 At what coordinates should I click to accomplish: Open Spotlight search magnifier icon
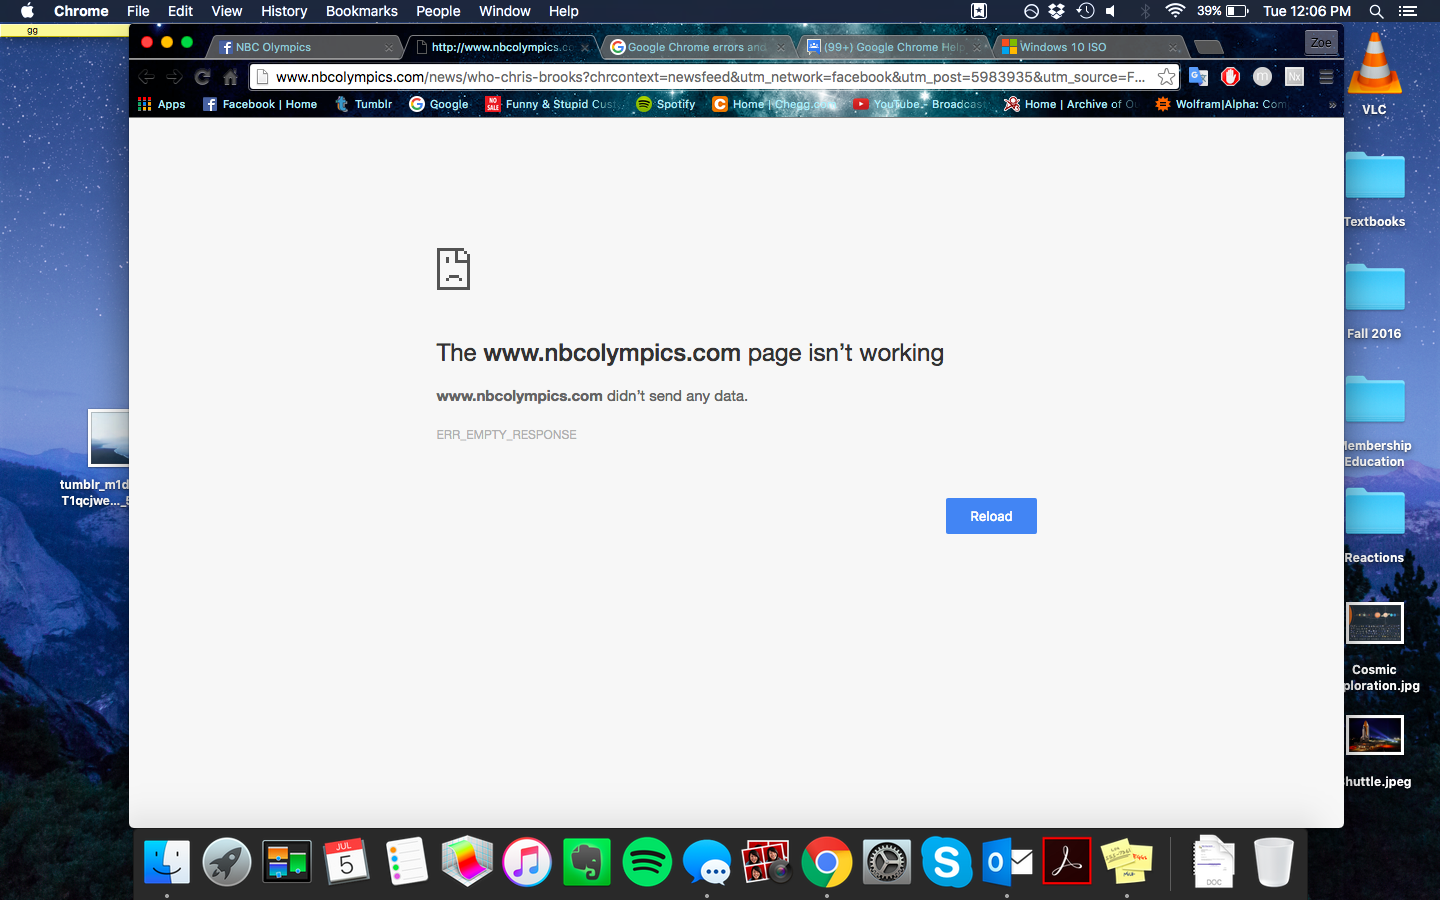tap(1376, 11)
